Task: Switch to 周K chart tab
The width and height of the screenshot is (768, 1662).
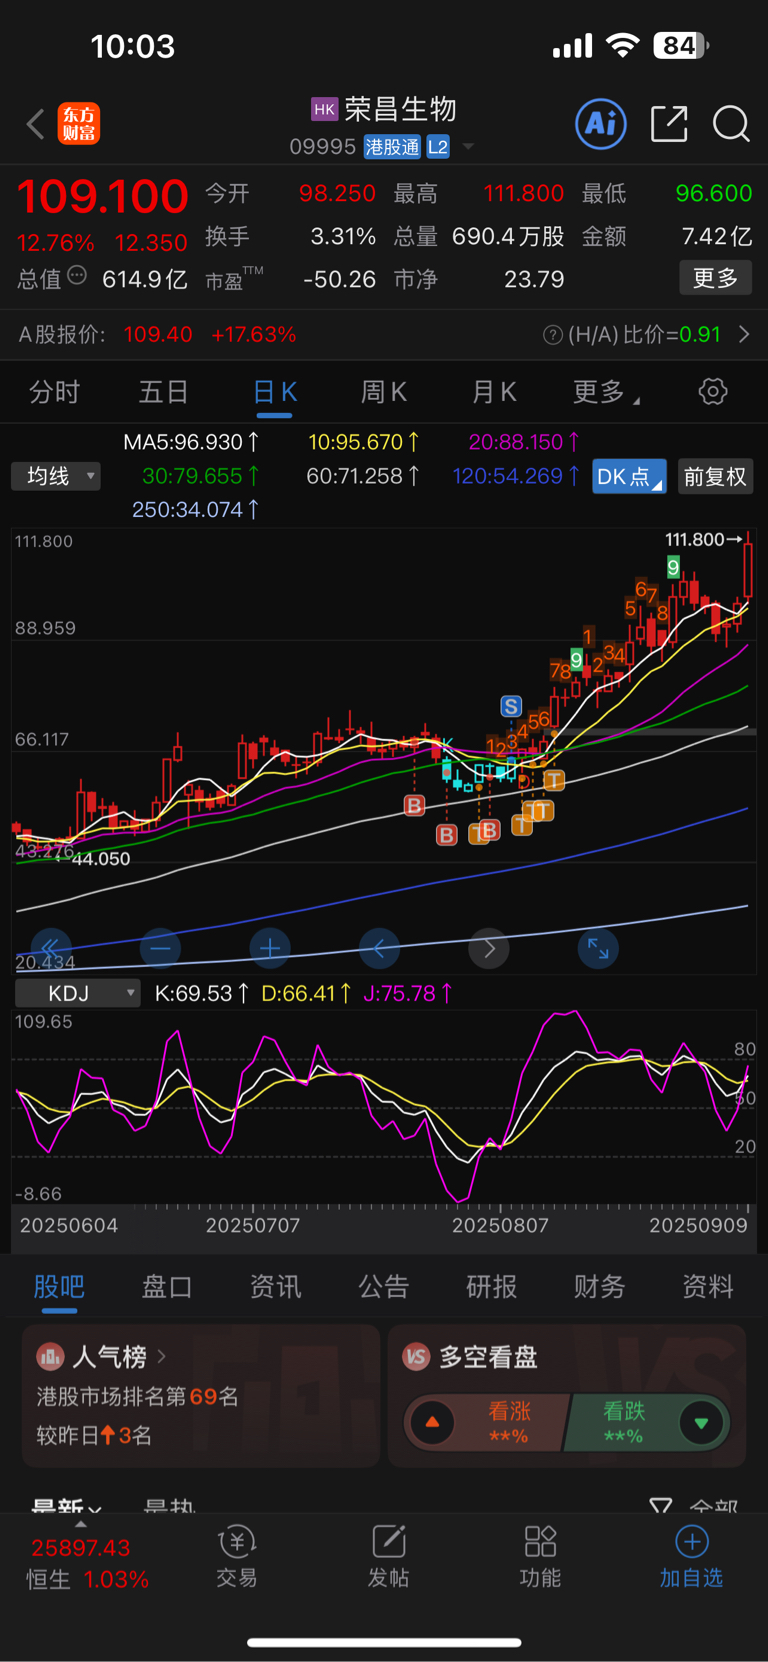Action: (x=383, y=392)
